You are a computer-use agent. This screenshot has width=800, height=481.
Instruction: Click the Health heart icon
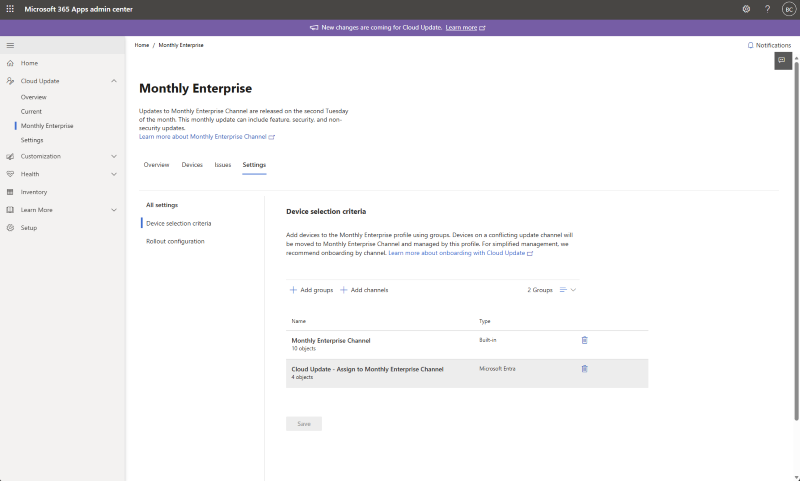[x=10, y=174]
